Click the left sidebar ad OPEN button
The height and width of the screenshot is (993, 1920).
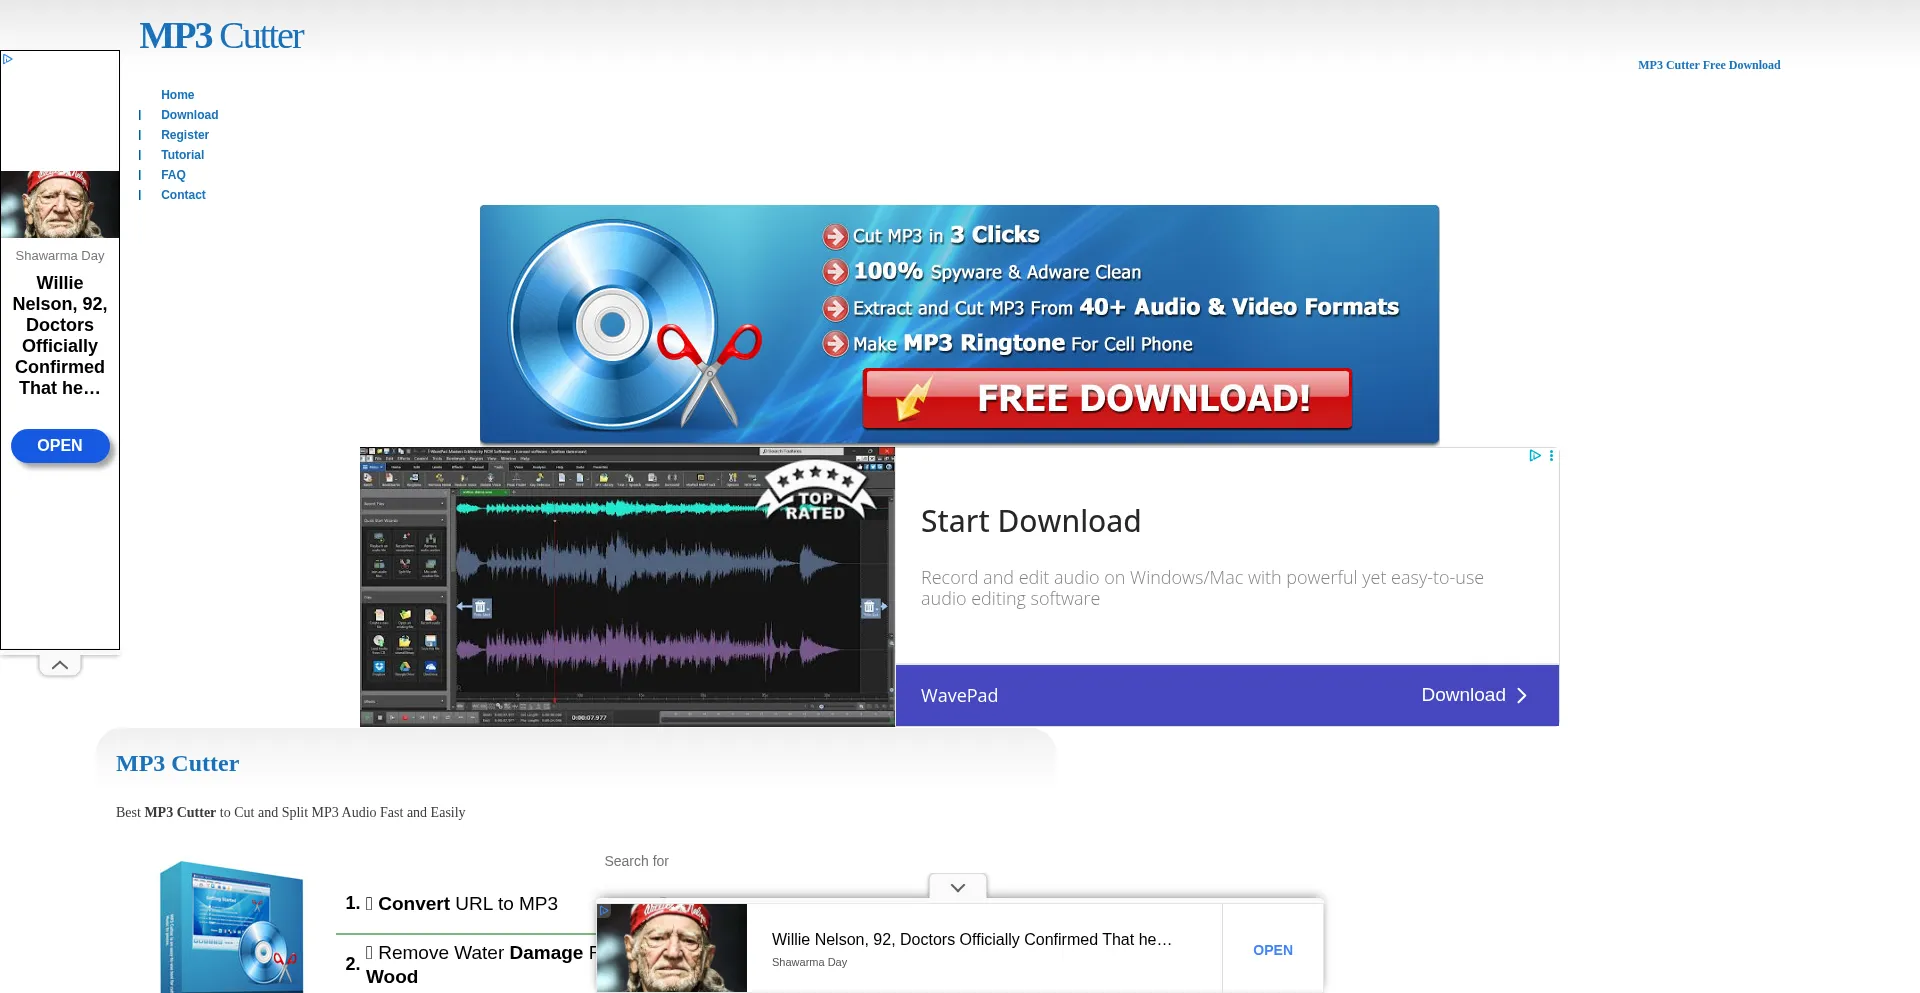[60, 446]
